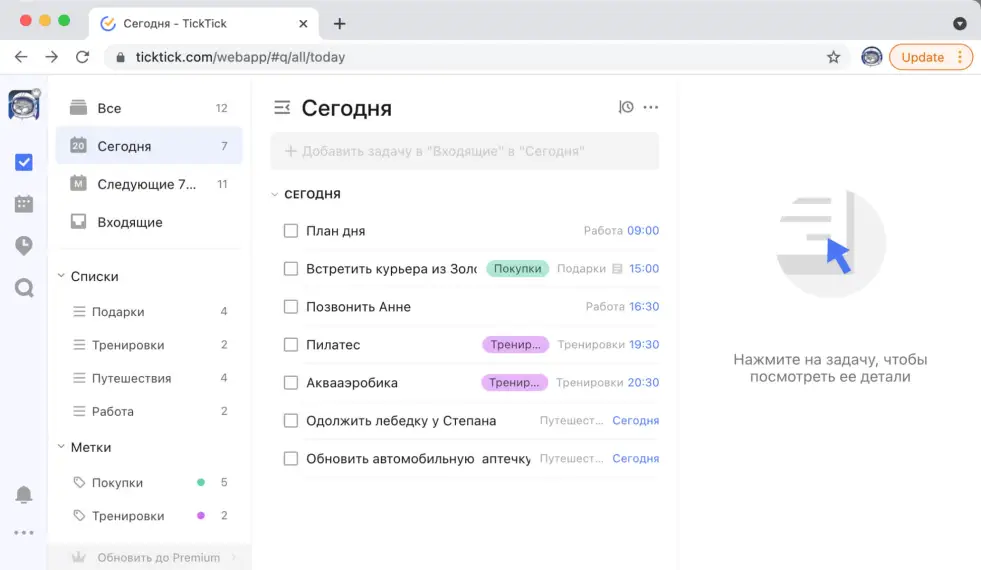Collapse task list panel via hamburger icon
Viewport: 981px width, 570px height.
point(282,107)
